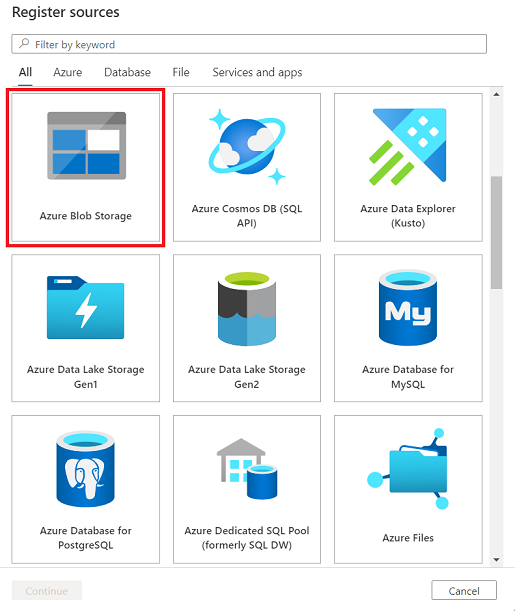Screen dimensions: 515x611
Task: Show the Services and apps tab
Action: (x=257, y=72)
